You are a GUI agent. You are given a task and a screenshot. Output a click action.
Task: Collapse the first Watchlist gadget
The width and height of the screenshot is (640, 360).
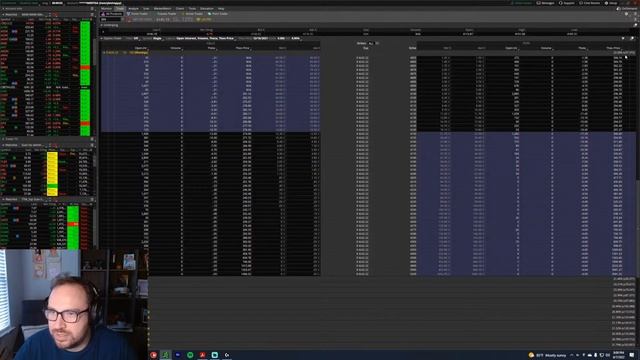point(3,14)
